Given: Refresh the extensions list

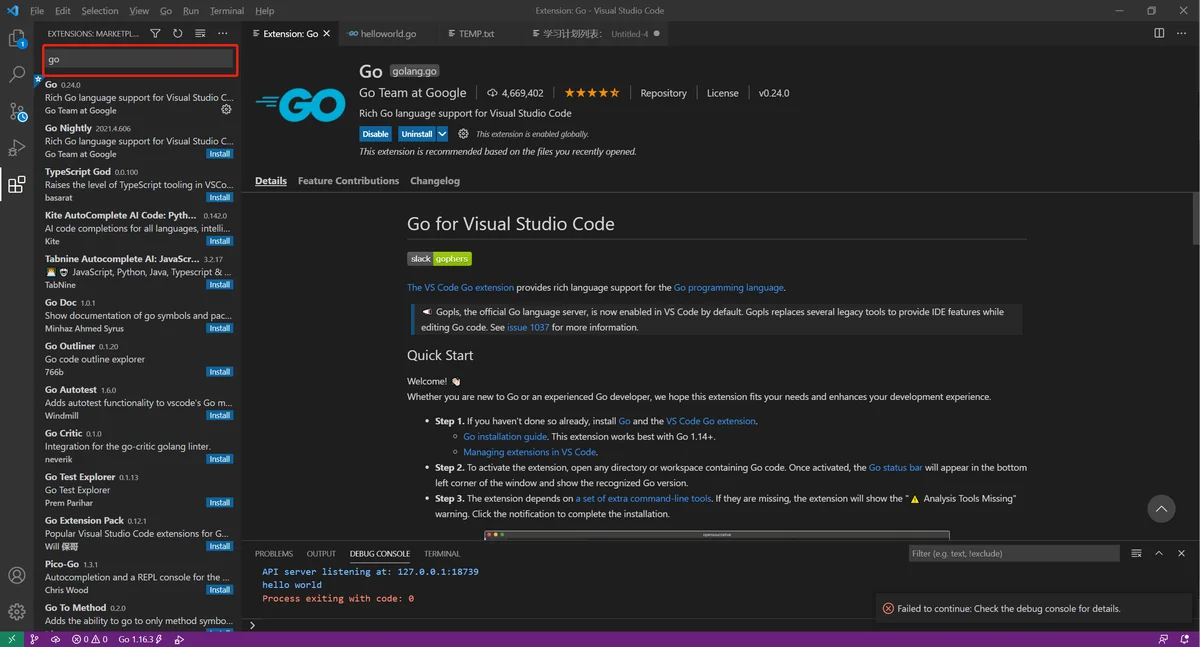Looking at the screenshot, I should (x=177, y=33).
